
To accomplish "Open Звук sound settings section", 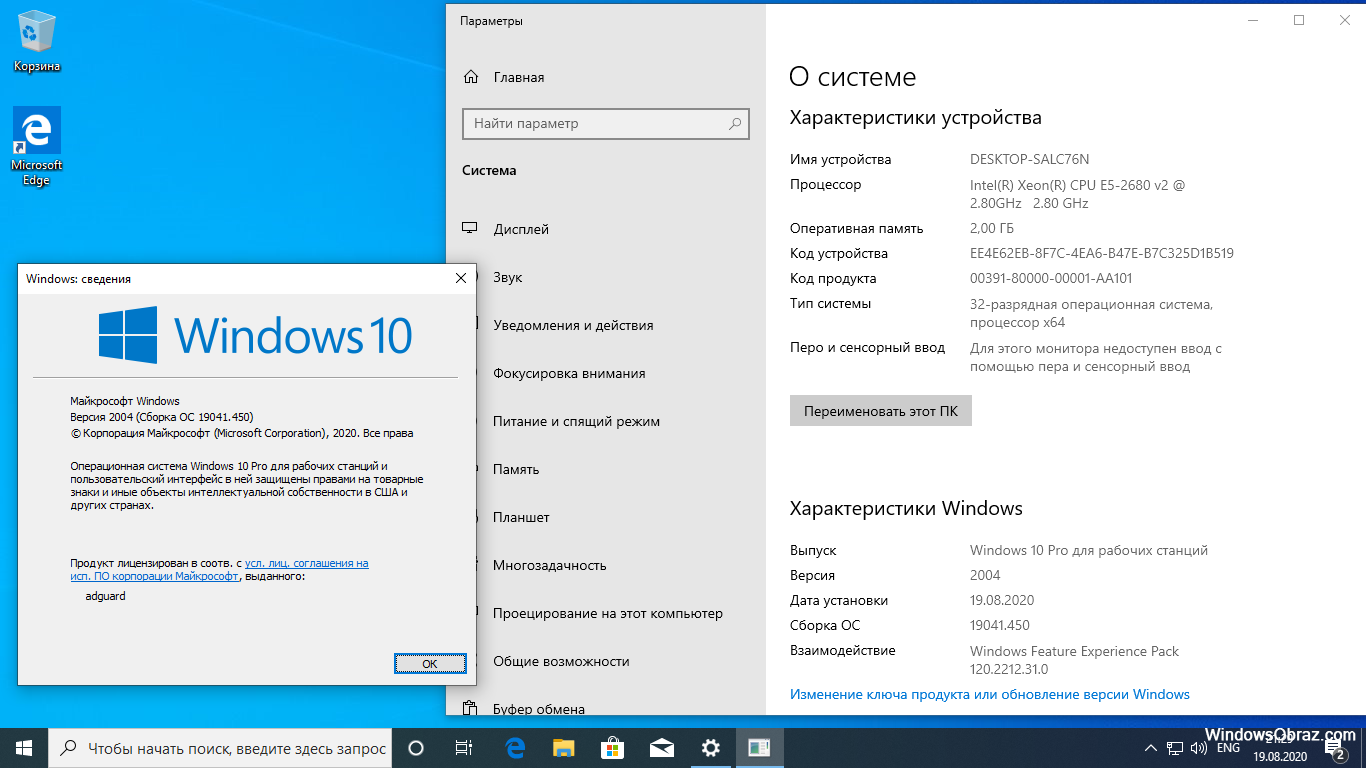I will click(x=507, y=277).
